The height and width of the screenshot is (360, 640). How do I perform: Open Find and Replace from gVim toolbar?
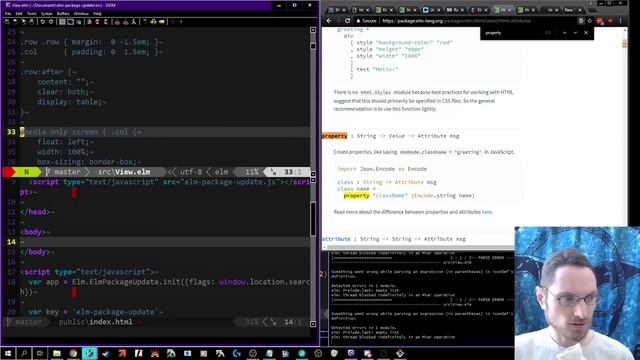tap(89, 22)
